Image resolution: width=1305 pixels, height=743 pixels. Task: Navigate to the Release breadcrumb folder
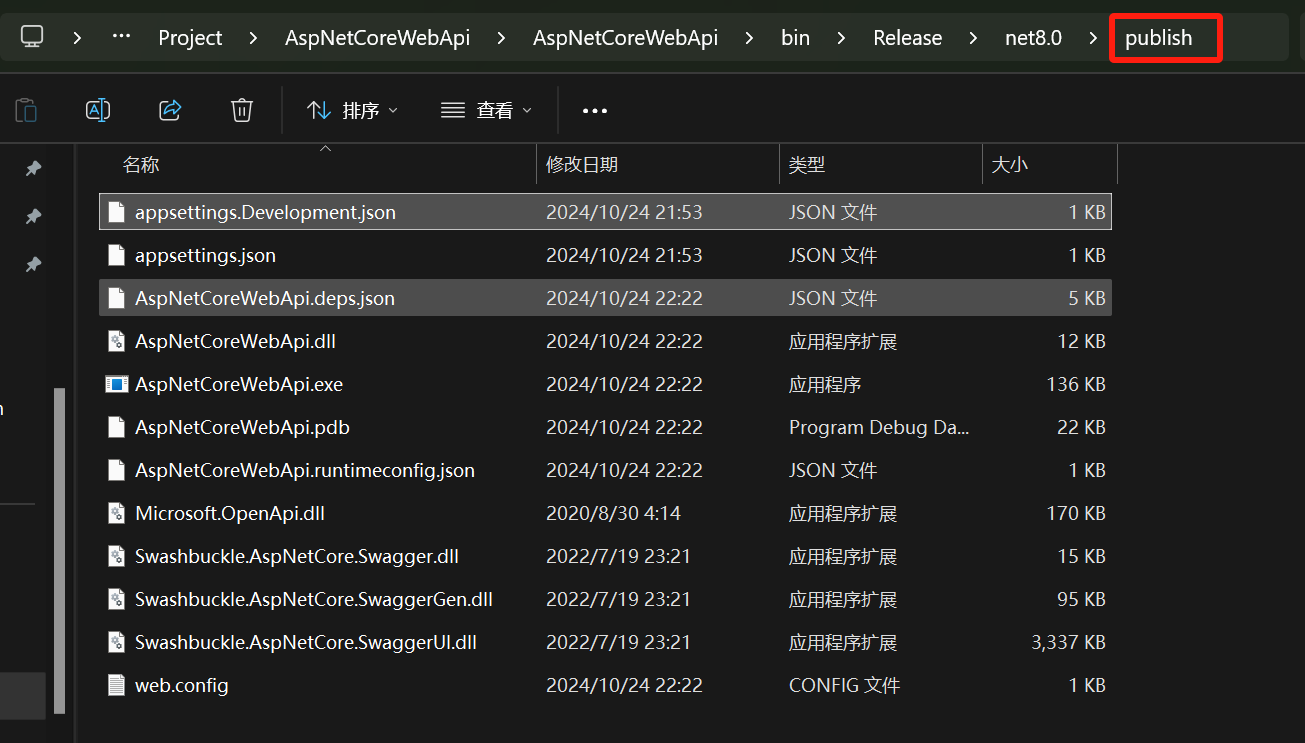tap(907, 38)
